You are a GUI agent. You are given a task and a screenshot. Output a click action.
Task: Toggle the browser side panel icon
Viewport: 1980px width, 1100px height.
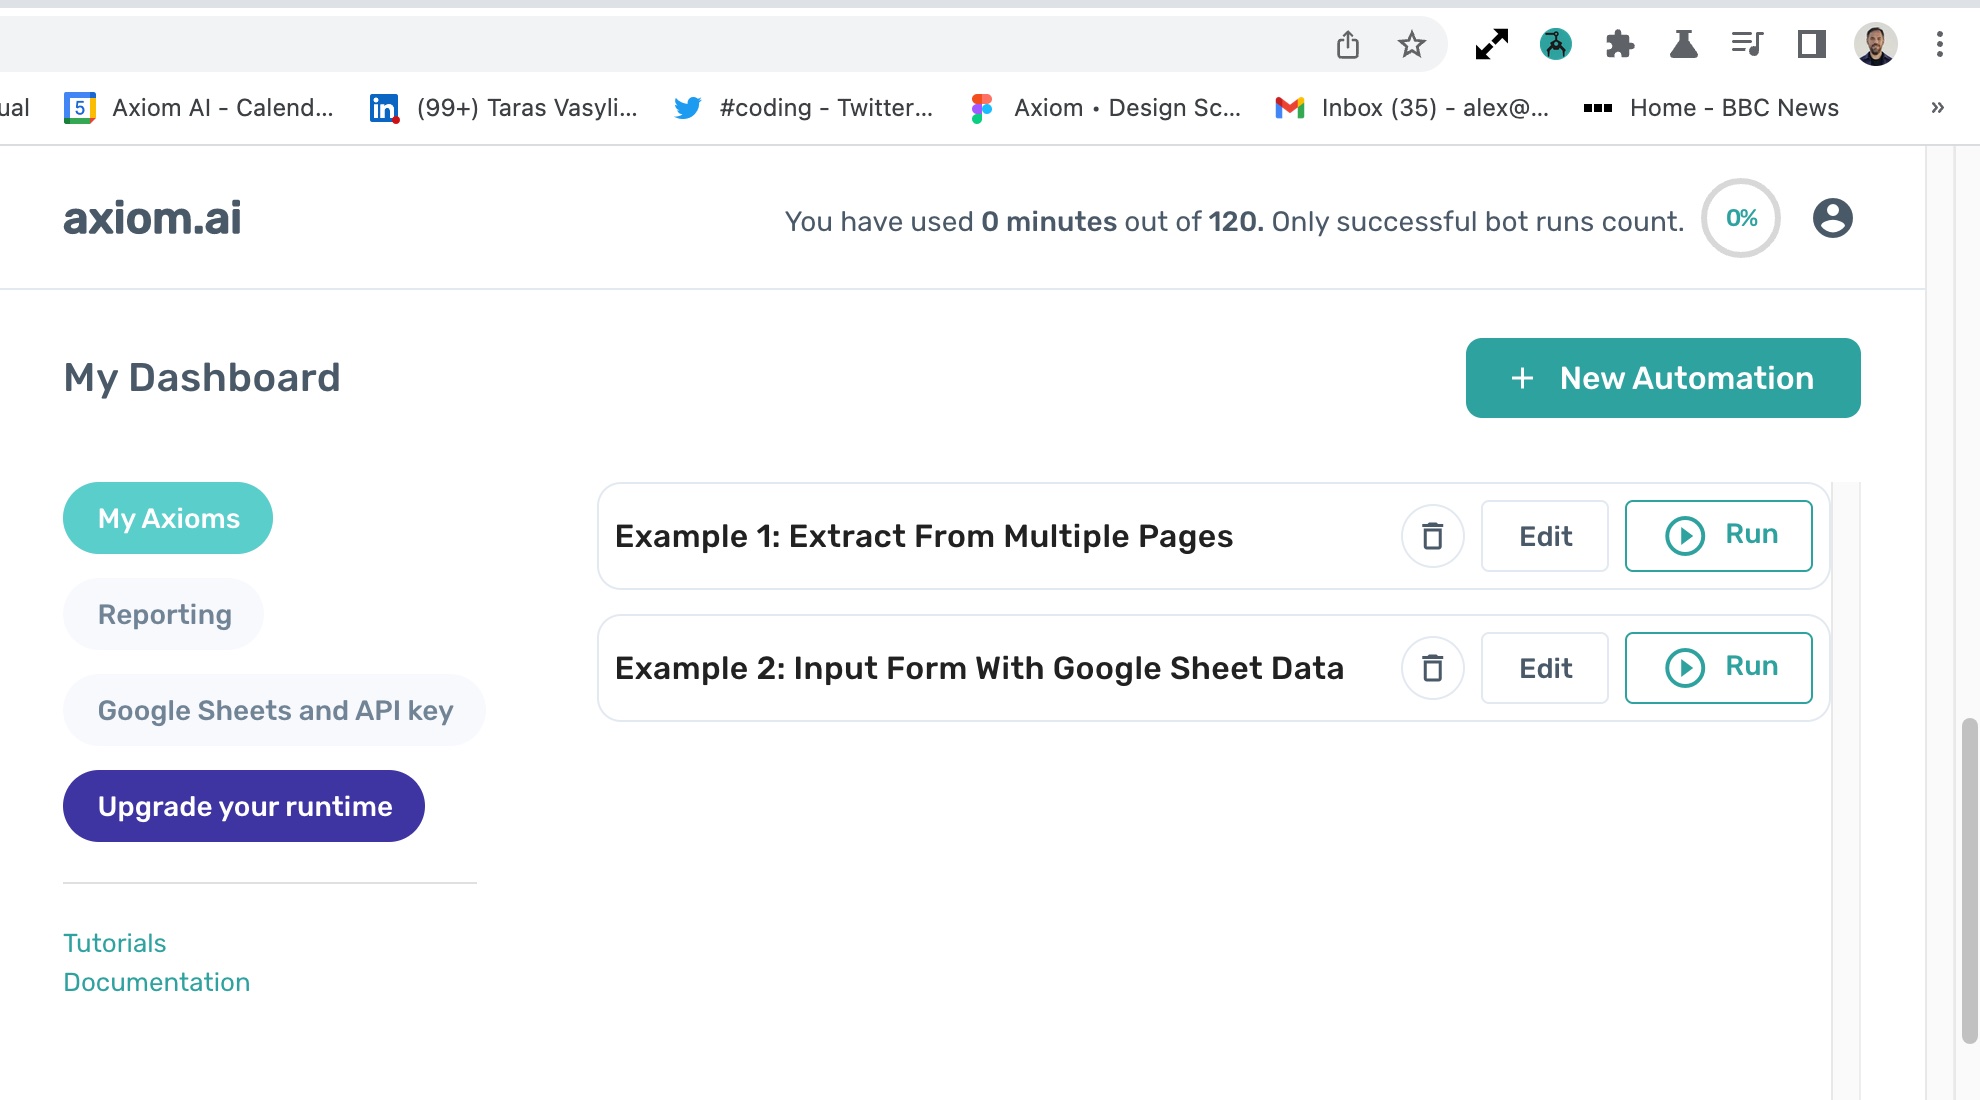click(x=1811, y=44)
